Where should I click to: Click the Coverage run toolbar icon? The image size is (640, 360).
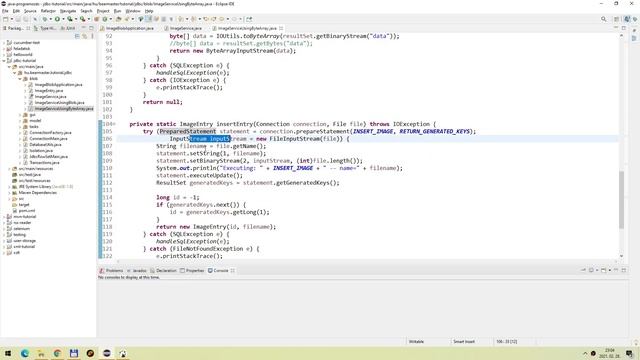pos(70,19)
